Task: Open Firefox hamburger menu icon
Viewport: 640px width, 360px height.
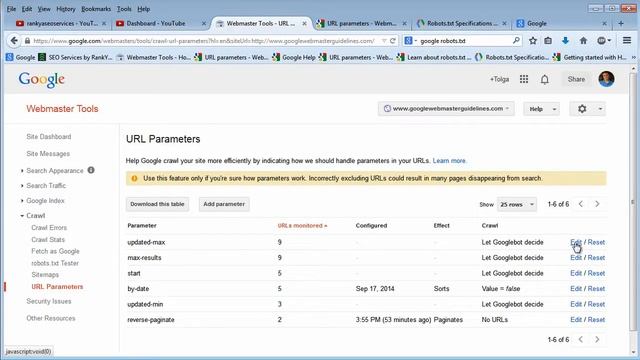Action: click(627, 40)
